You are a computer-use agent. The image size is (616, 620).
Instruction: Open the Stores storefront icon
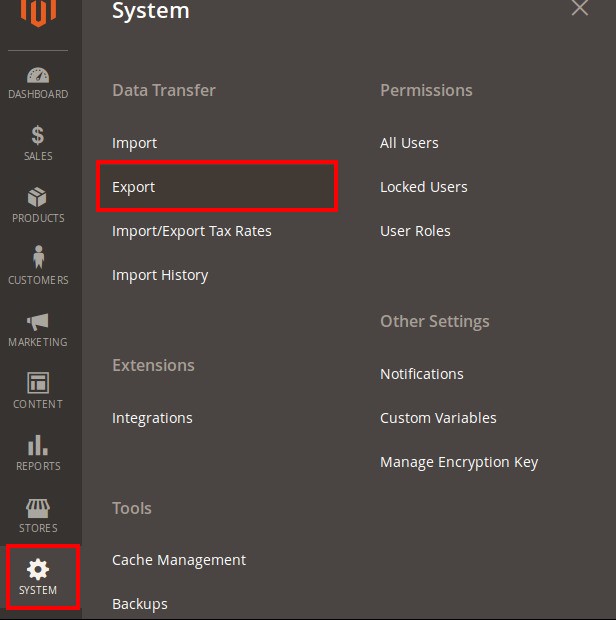(x=38, y=508)
